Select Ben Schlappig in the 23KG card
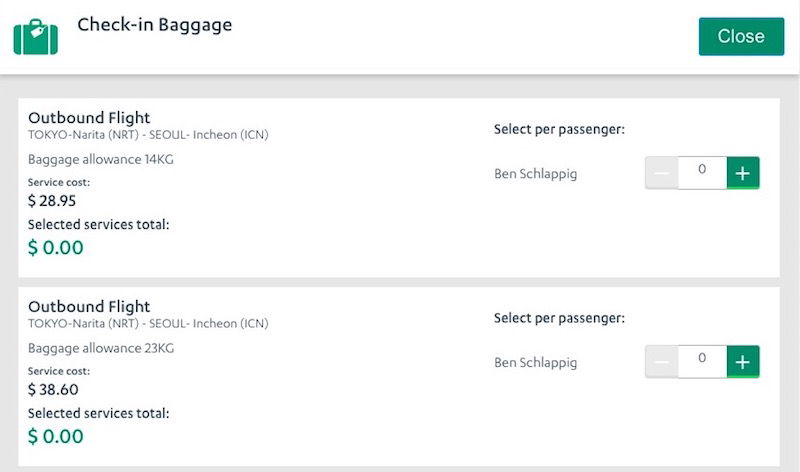Screen dimensions: 800x472 (536, 363)
